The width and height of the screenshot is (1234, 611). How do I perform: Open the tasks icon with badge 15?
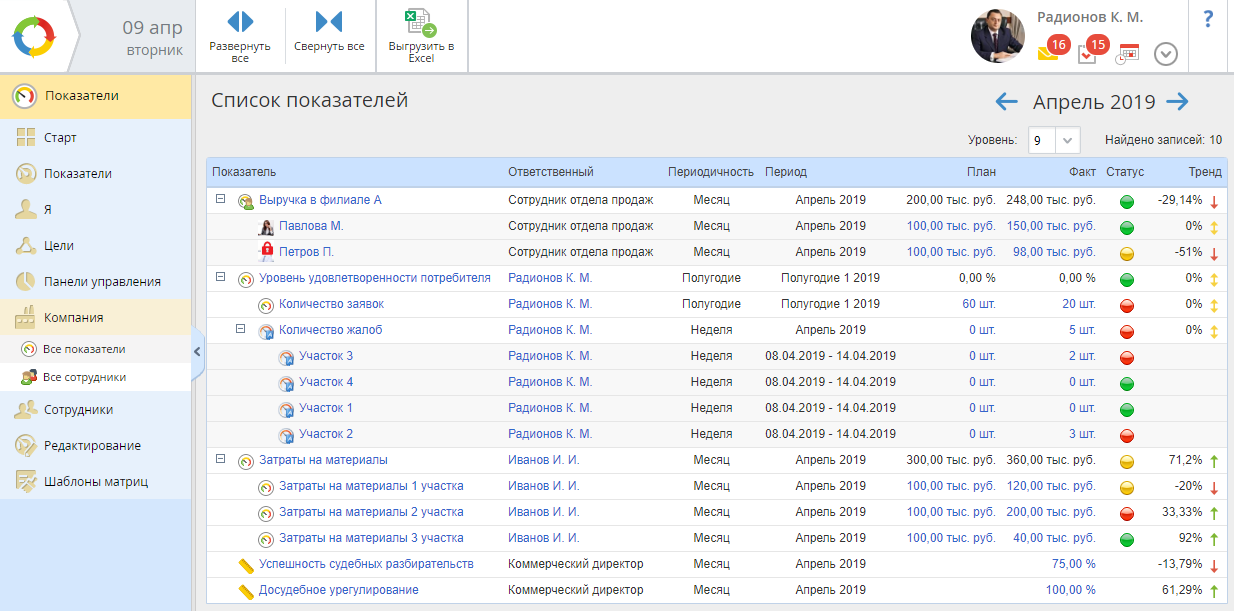point(1088,53)
